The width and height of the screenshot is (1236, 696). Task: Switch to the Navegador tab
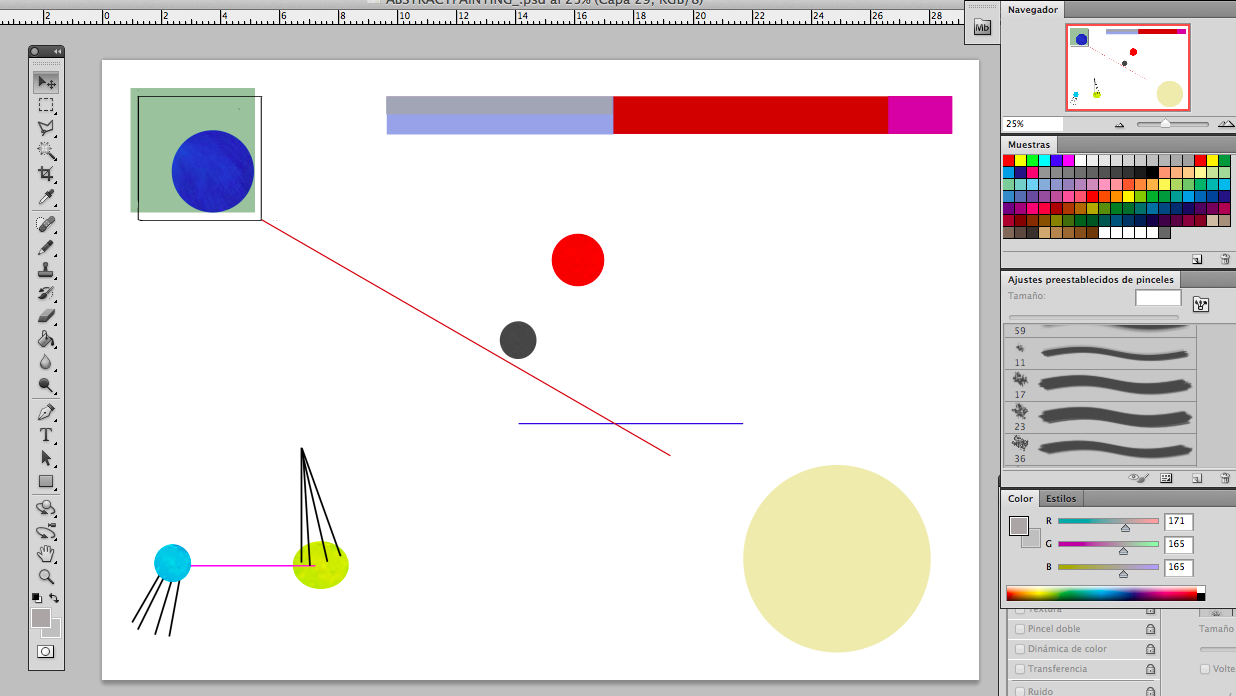[1032, 9]
